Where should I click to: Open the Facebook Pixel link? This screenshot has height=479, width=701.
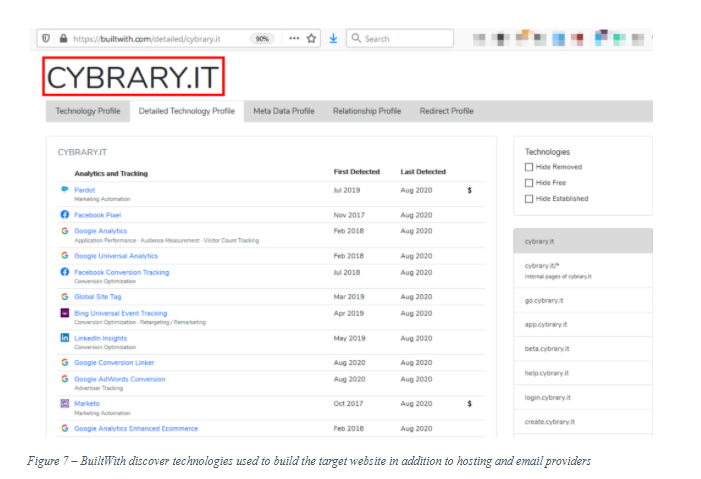[x=97, y=215]
